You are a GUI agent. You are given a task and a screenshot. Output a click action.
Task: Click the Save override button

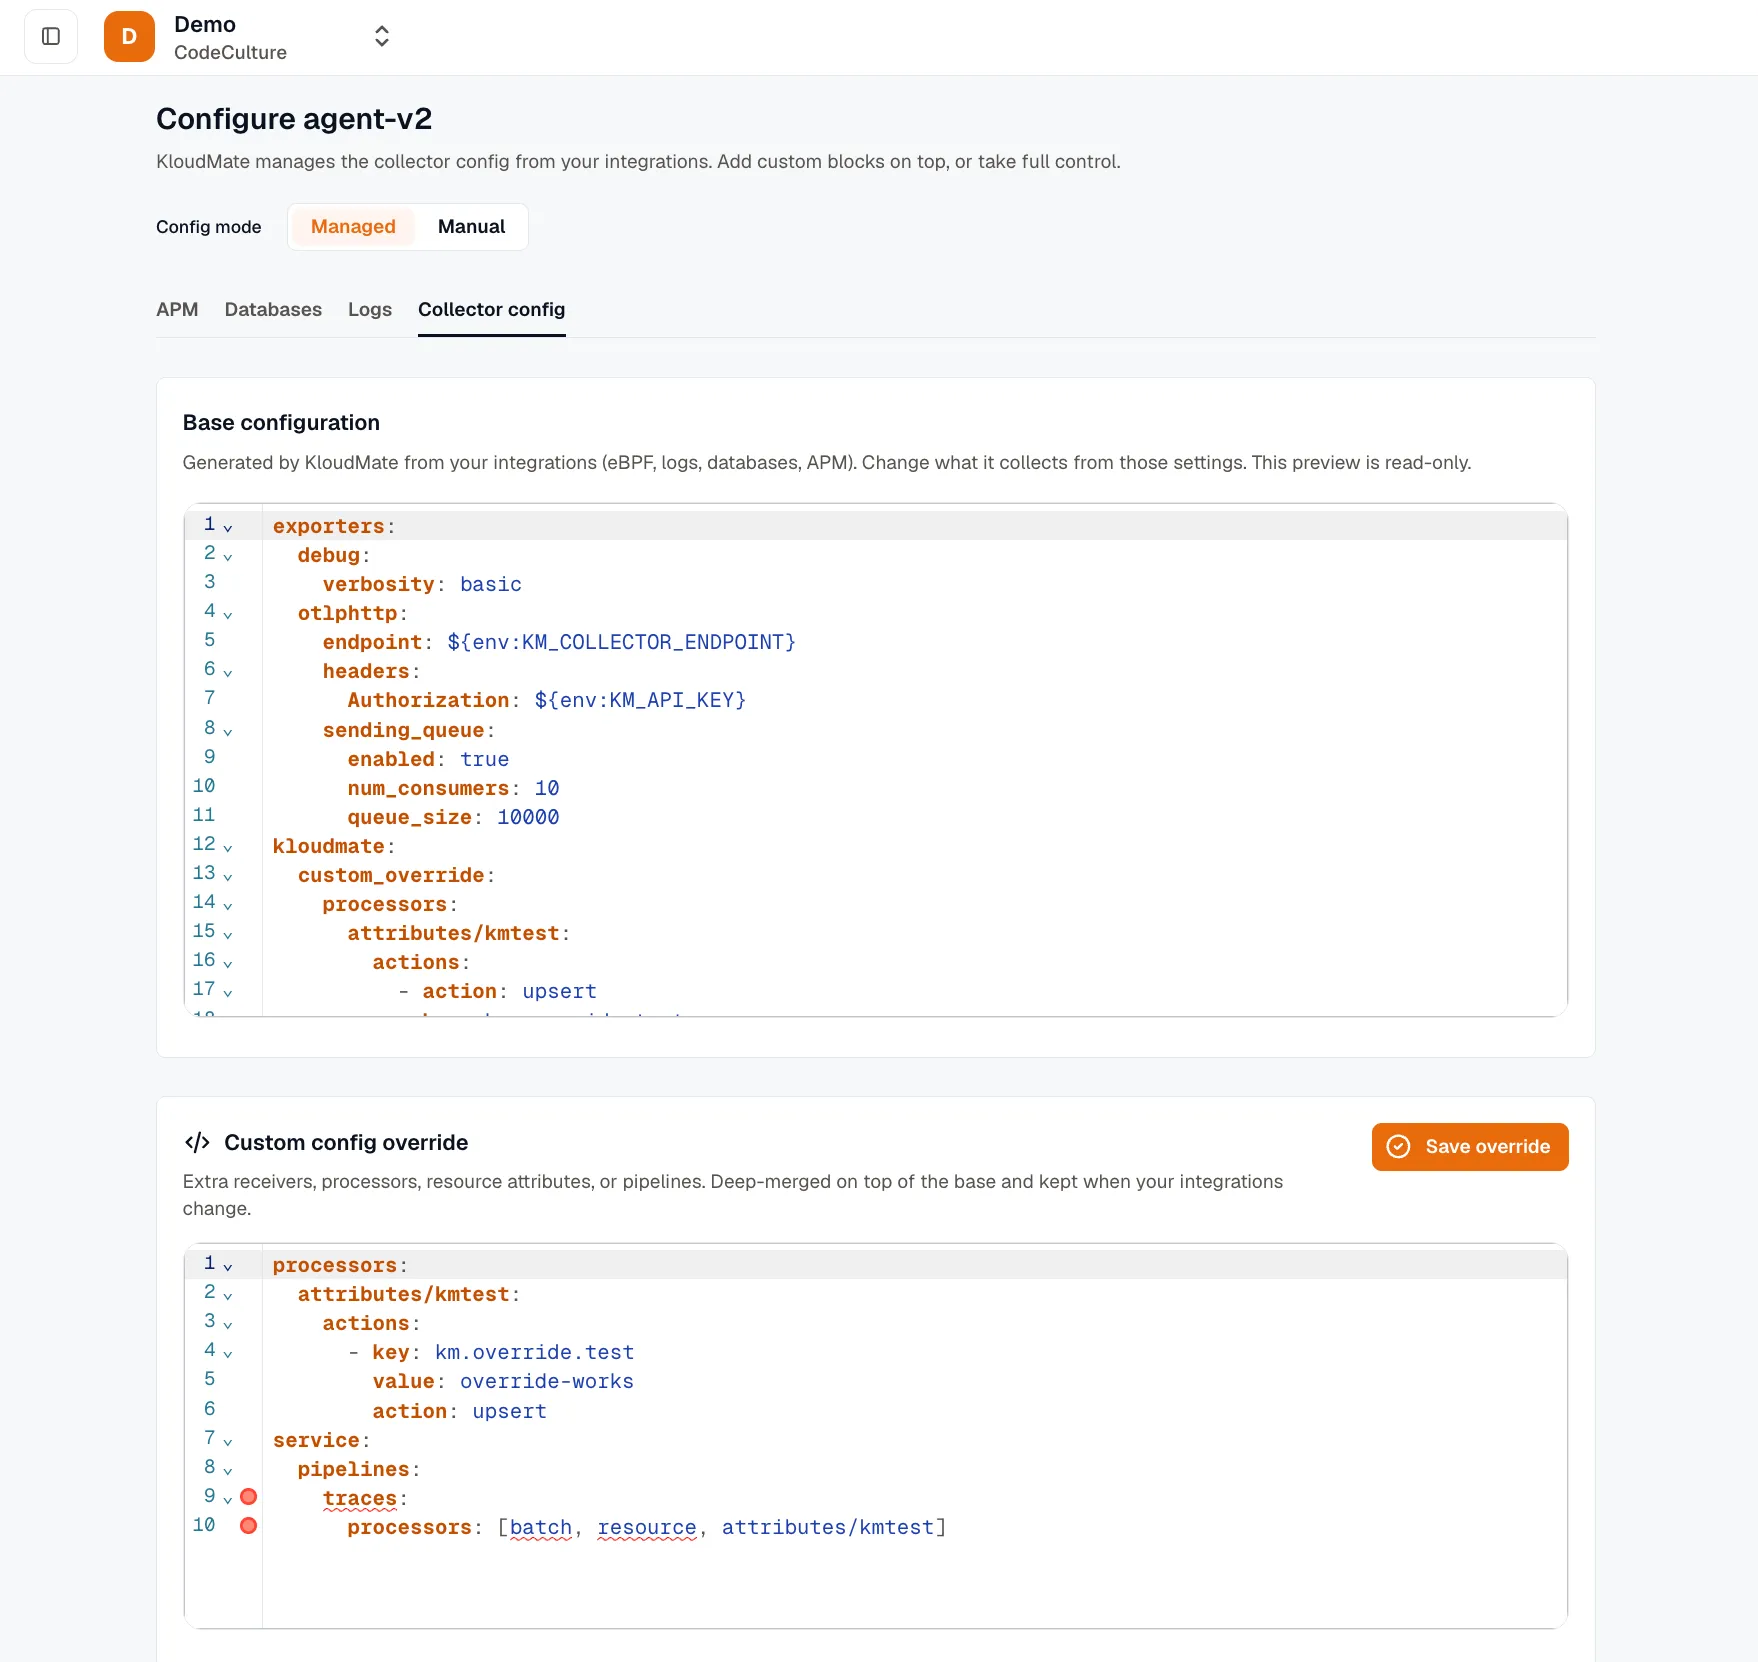point(1470,1147)
